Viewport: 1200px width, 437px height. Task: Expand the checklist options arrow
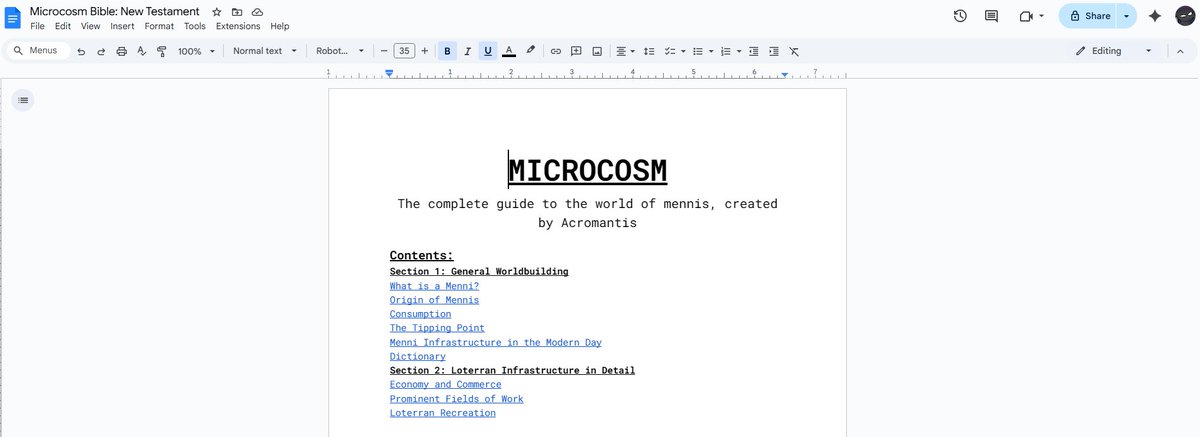point(683,51)
